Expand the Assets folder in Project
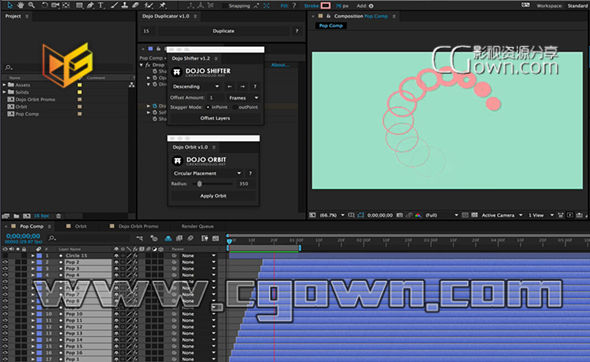Image resolution: width=590 pixels, height=362 pixels. pyautogui.click(x=4, y=85)
